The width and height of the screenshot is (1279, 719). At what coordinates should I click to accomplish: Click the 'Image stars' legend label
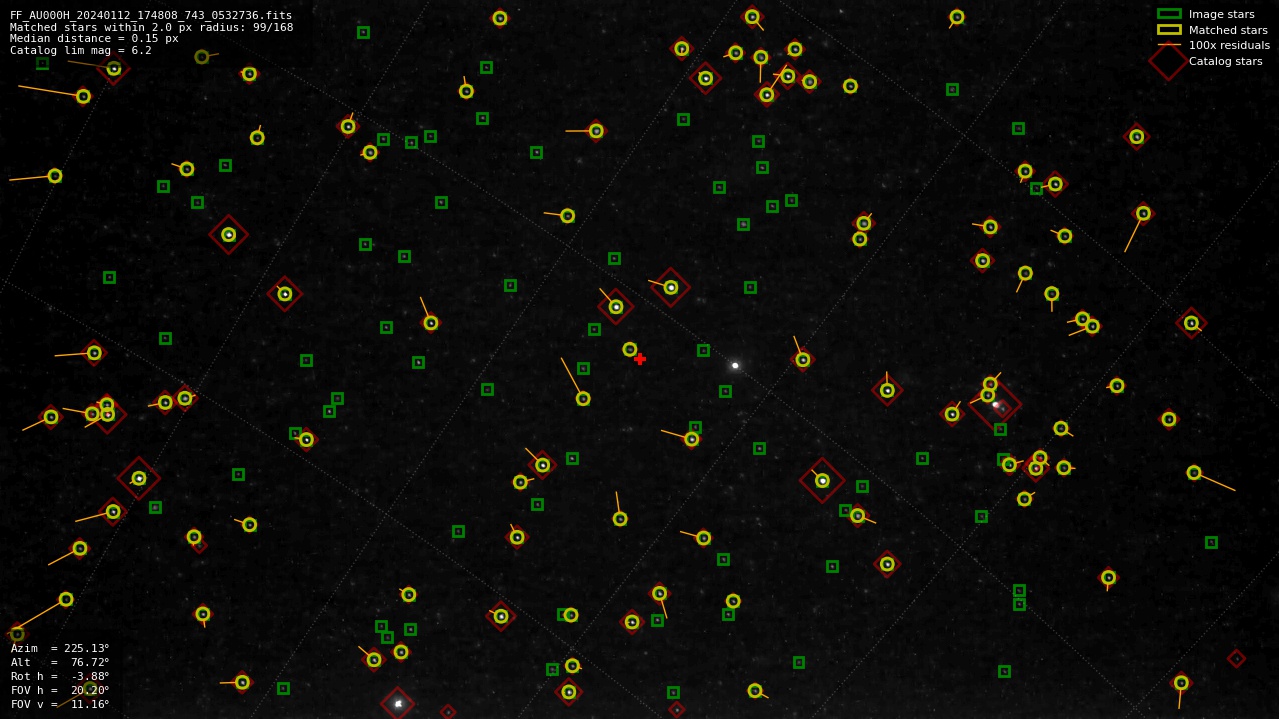click(x=1221, y=14)
